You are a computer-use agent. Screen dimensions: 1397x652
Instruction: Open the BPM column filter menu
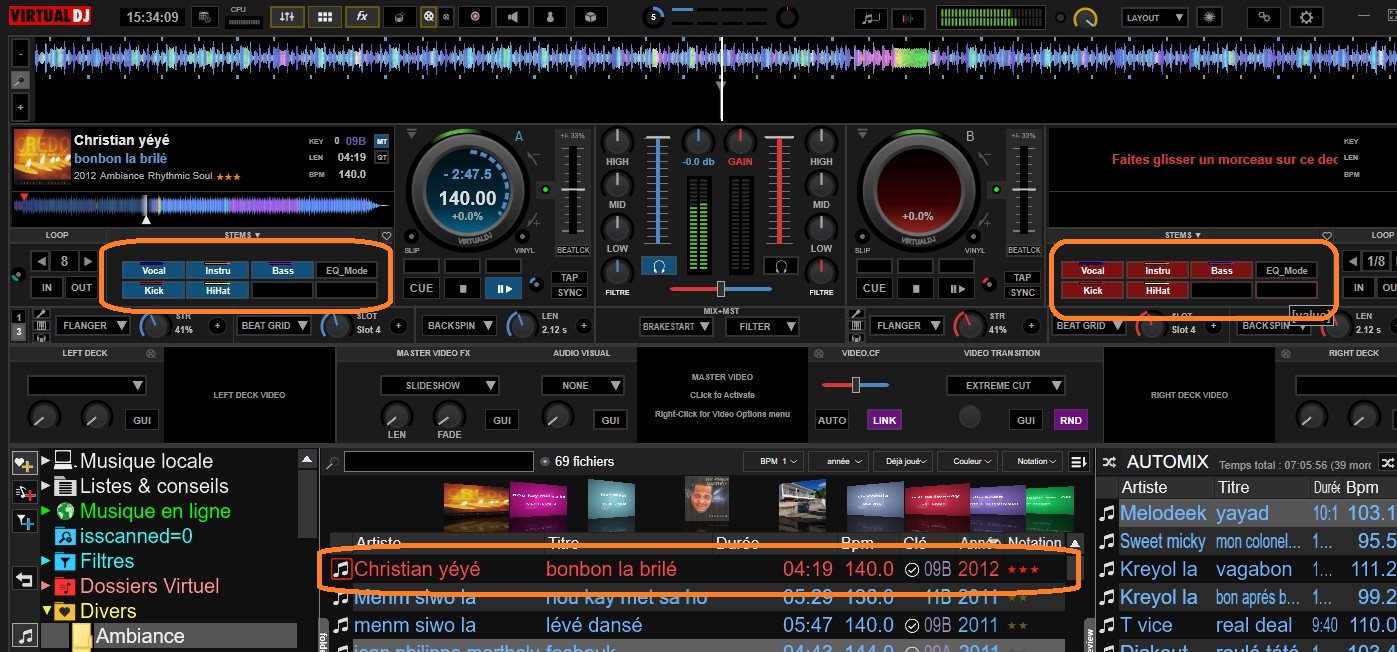pos(773,461)
